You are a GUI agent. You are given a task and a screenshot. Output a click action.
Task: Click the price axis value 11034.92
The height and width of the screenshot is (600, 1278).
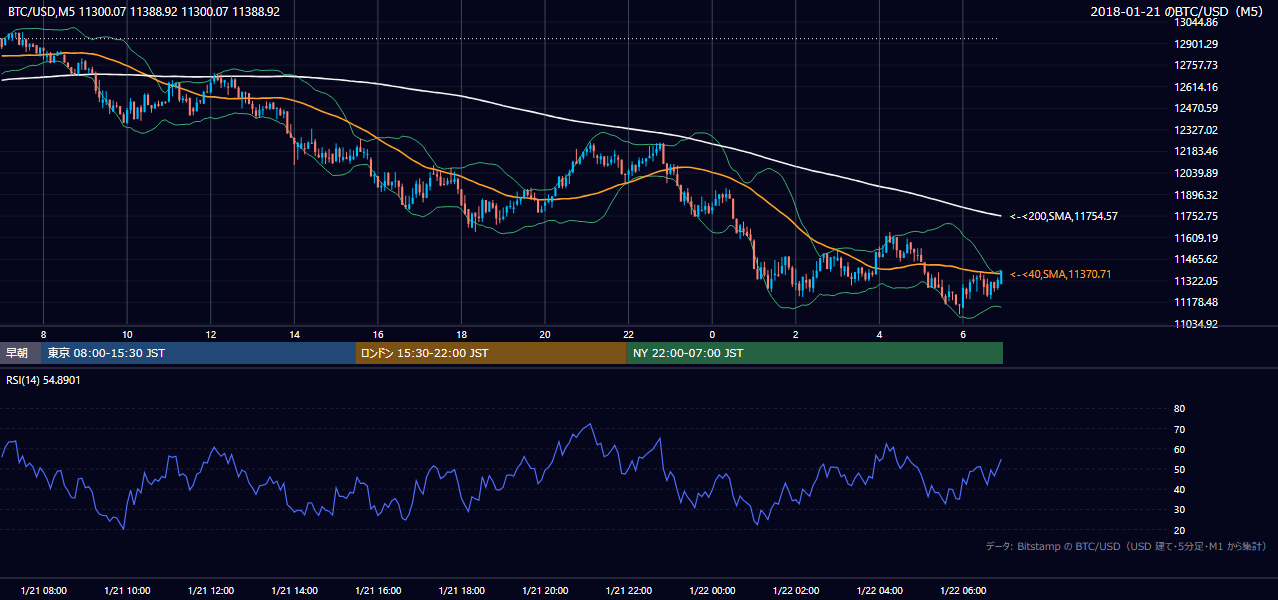1197,324
